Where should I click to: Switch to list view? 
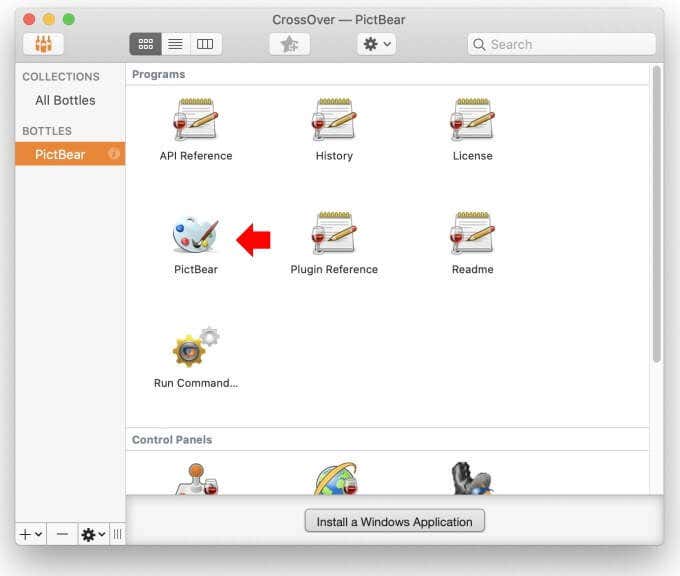[175, 44]
